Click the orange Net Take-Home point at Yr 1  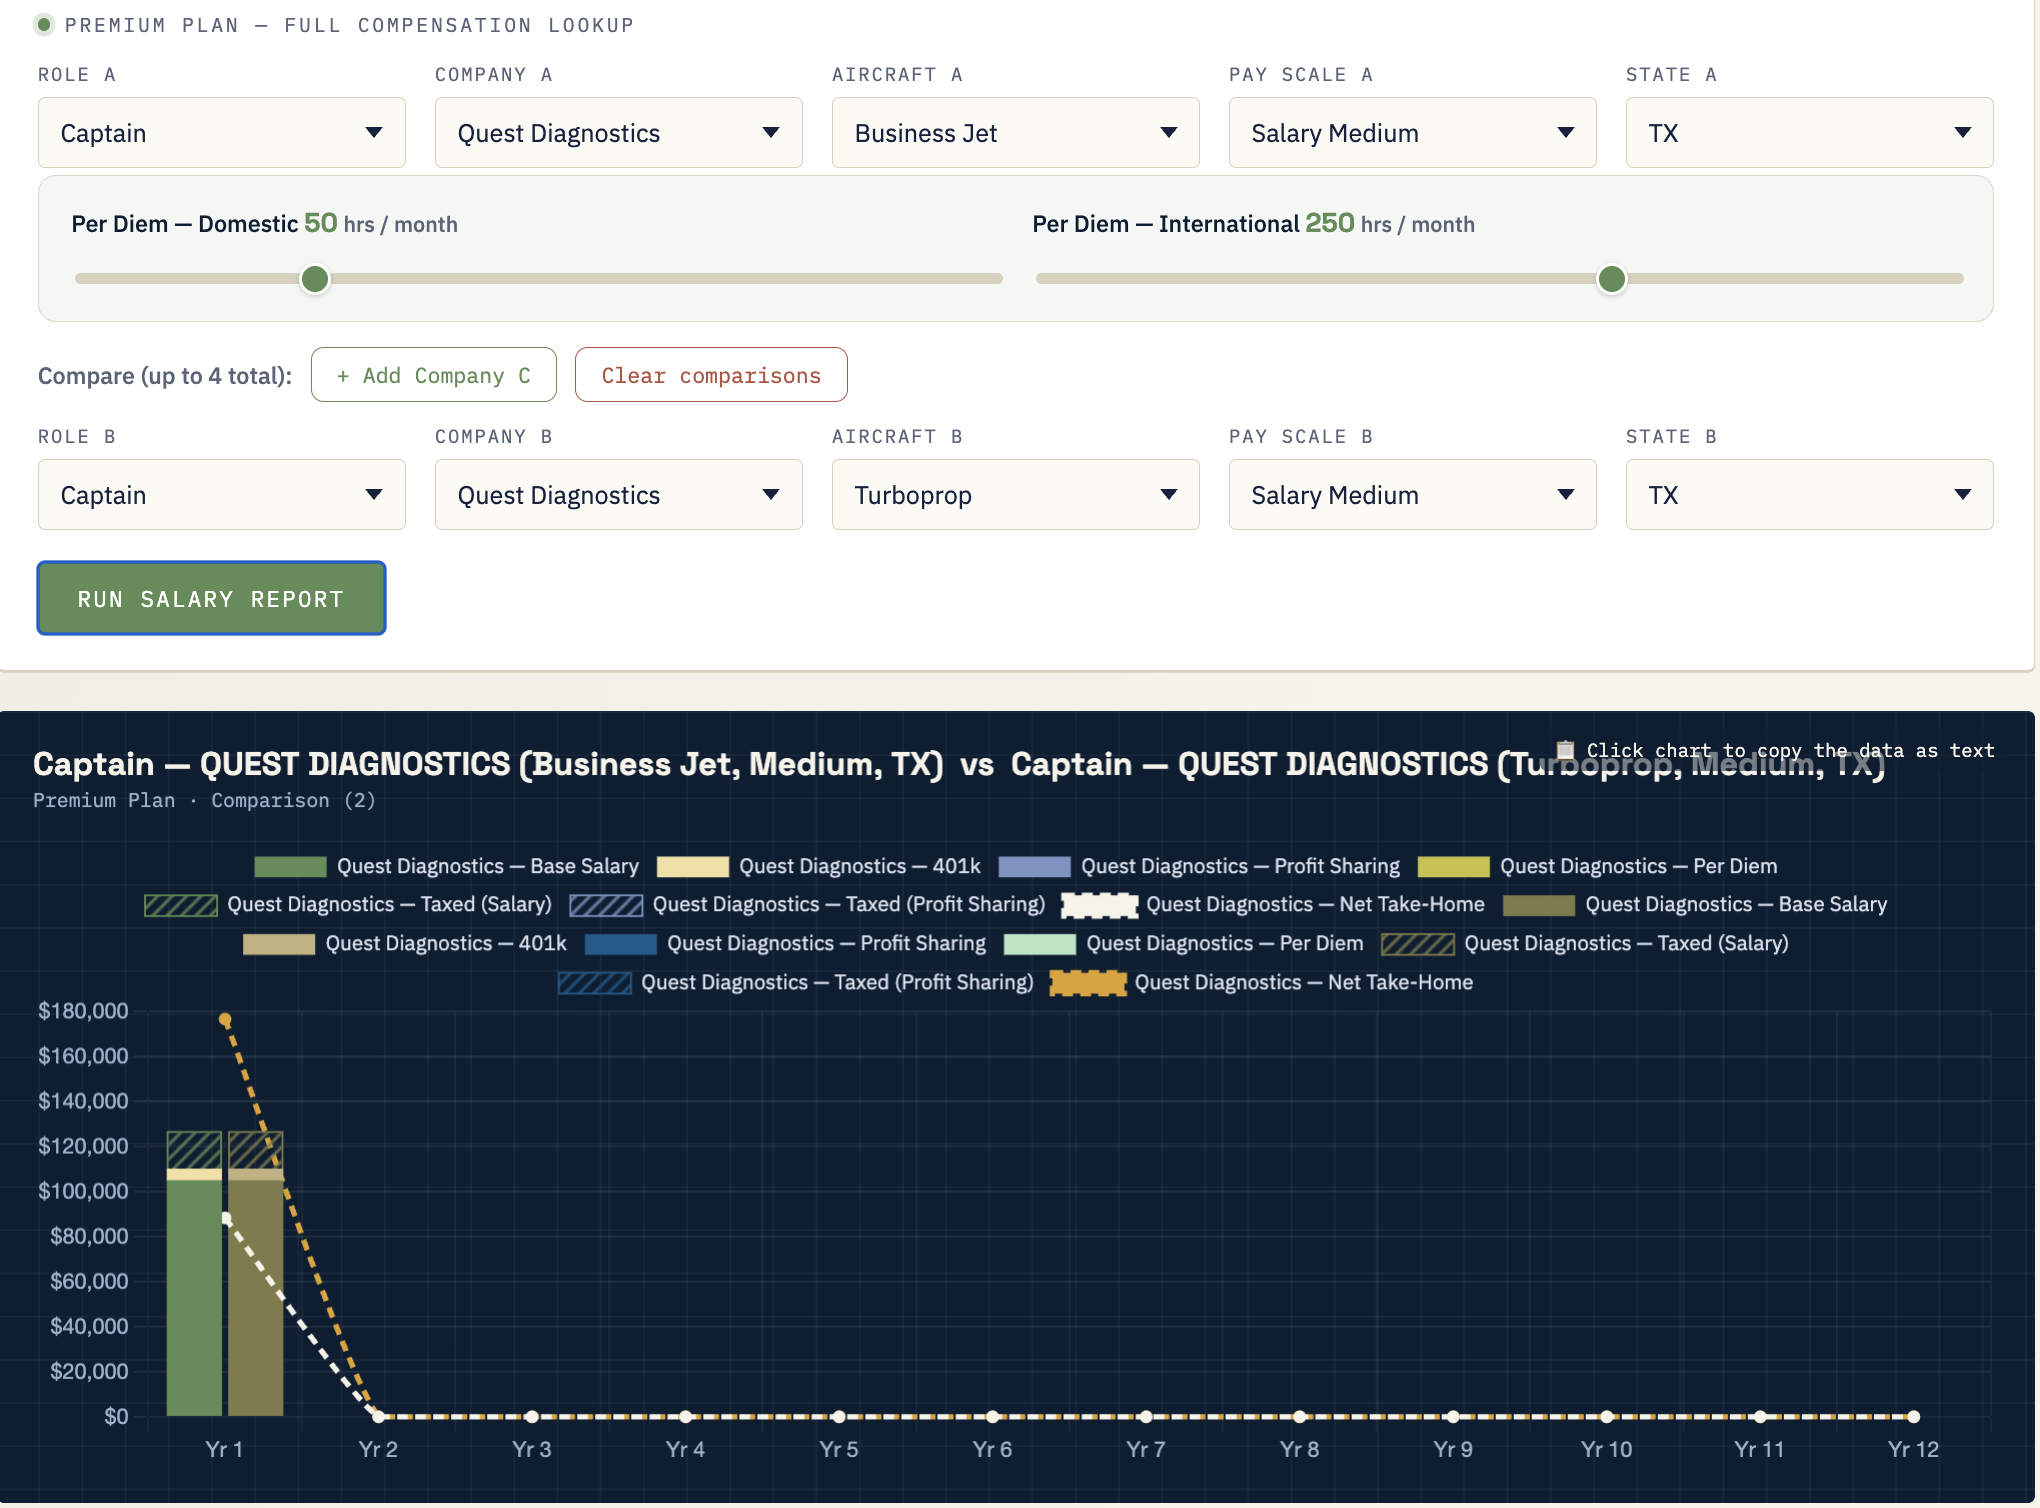[225, 1020]
